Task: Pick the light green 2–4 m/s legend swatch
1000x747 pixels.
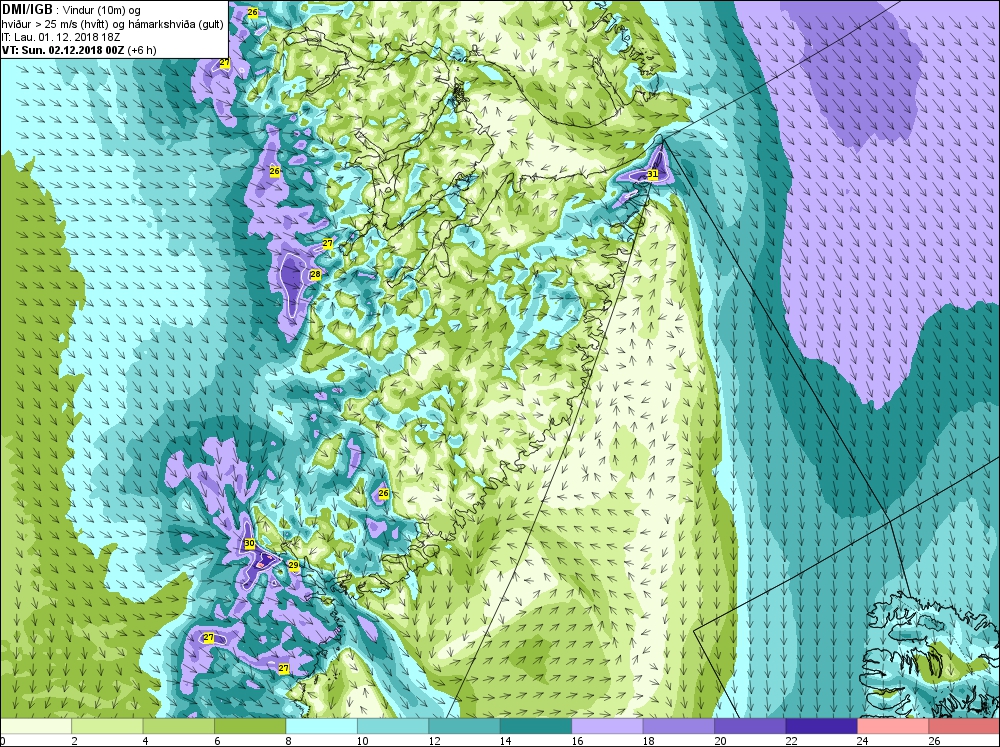Action: (107, 726)
